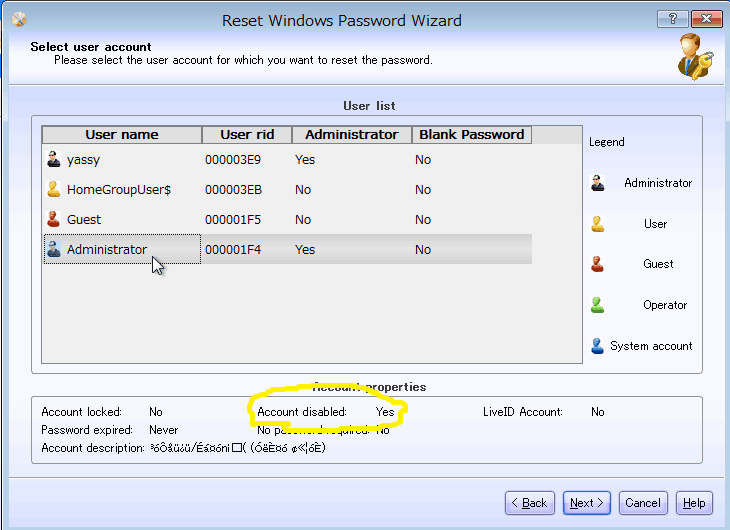Viewport: 730px width, 530px height.
Task: Click the Account disabled Yes value
Action: (385, 412)
